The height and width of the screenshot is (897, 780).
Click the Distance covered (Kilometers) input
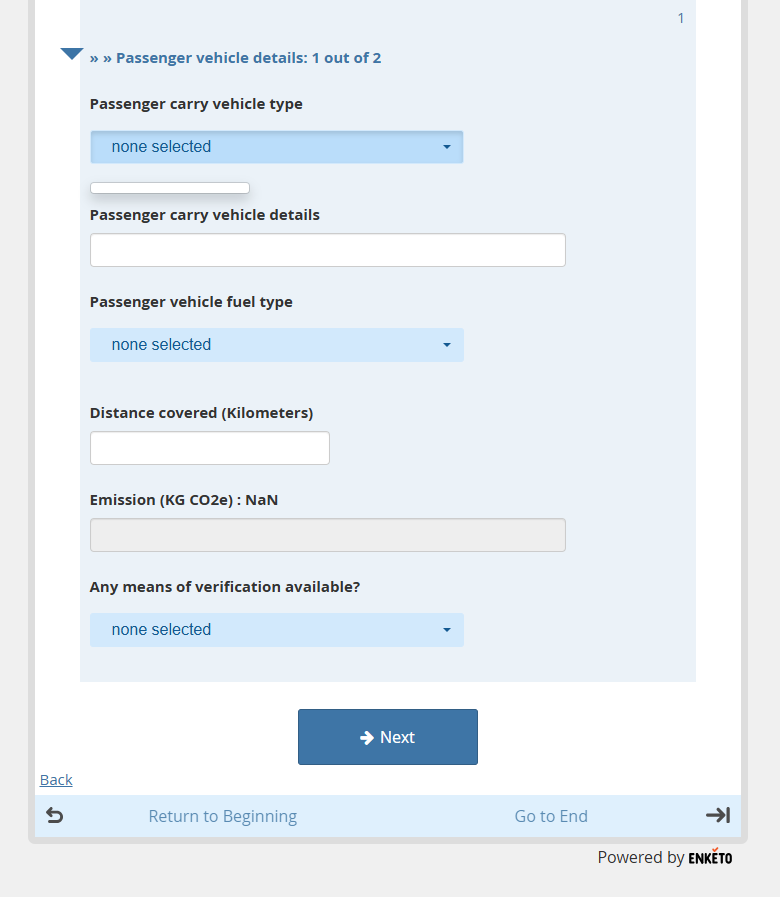pyautogui.click(x=210, y=448)
